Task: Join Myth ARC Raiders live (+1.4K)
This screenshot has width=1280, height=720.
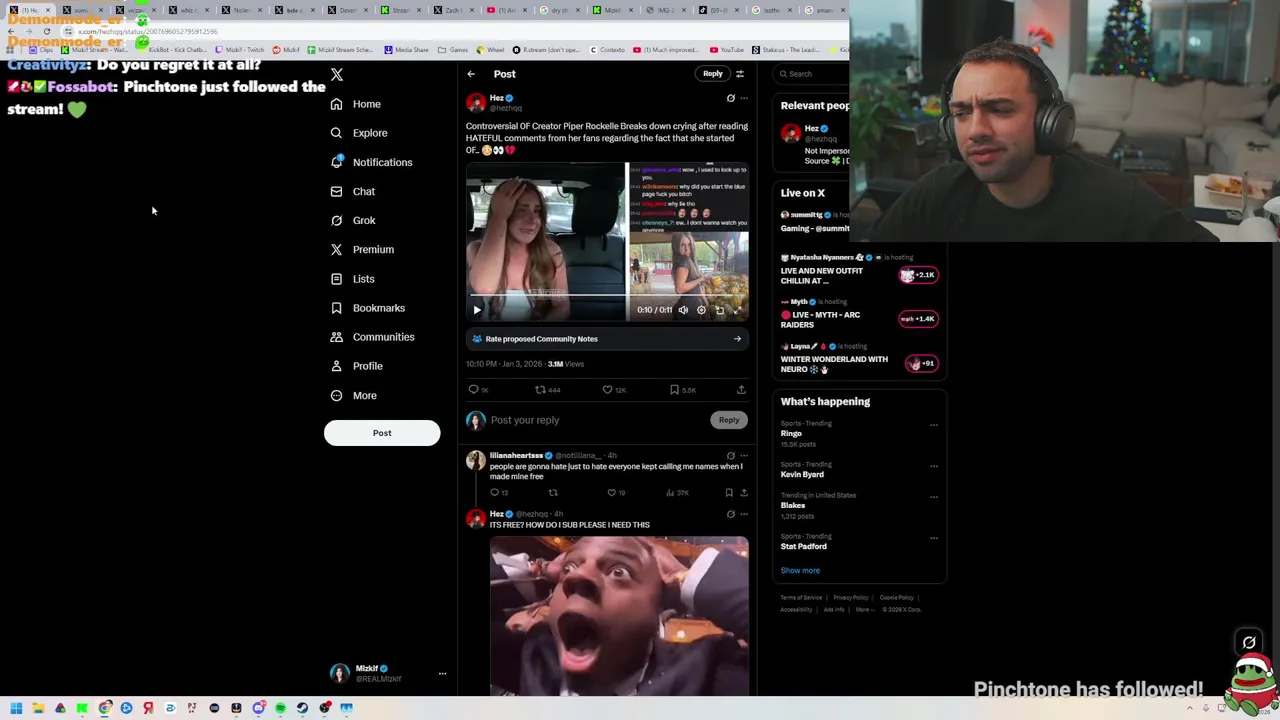Action: tap(918, 319)
